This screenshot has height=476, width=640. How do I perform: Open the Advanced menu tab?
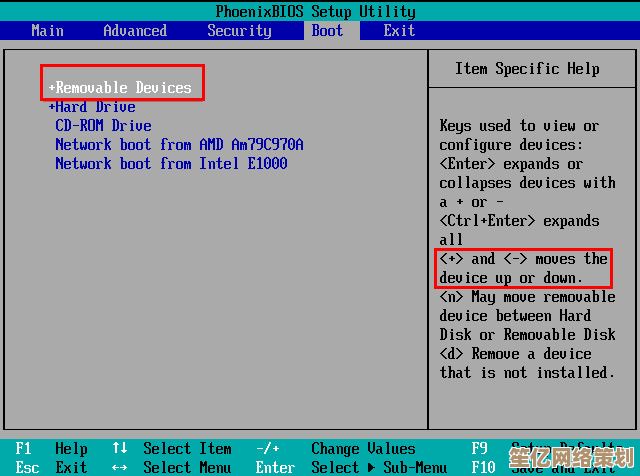pyautogui.click(x=135, y=30)
